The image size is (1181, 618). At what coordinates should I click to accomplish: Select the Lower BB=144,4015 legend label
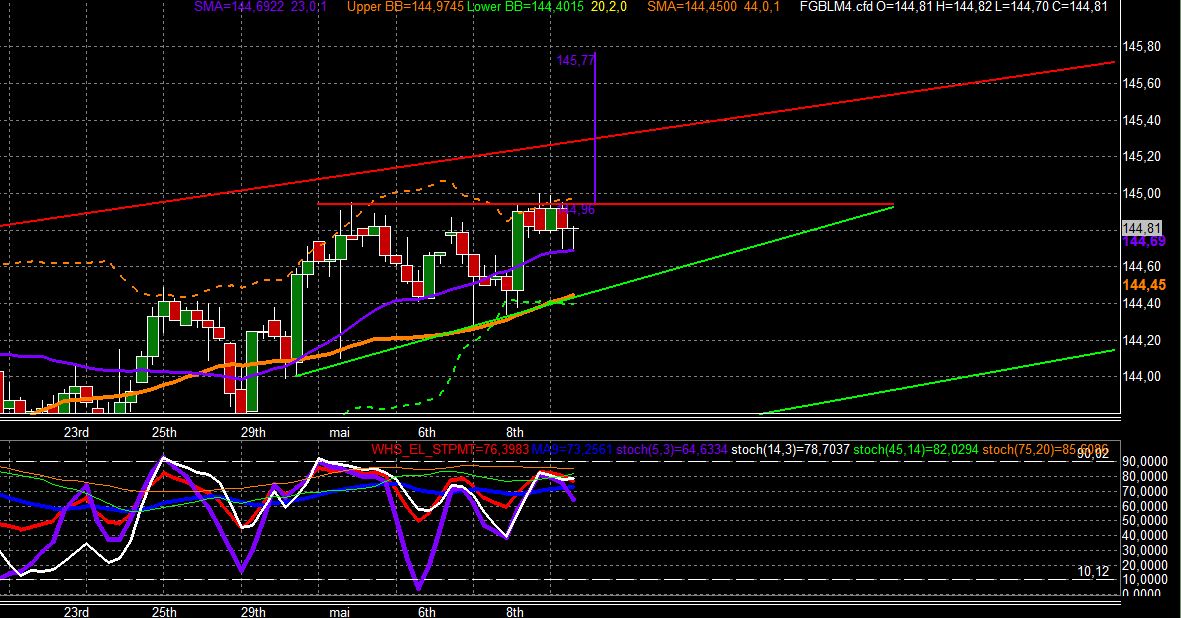click(525, 7)
